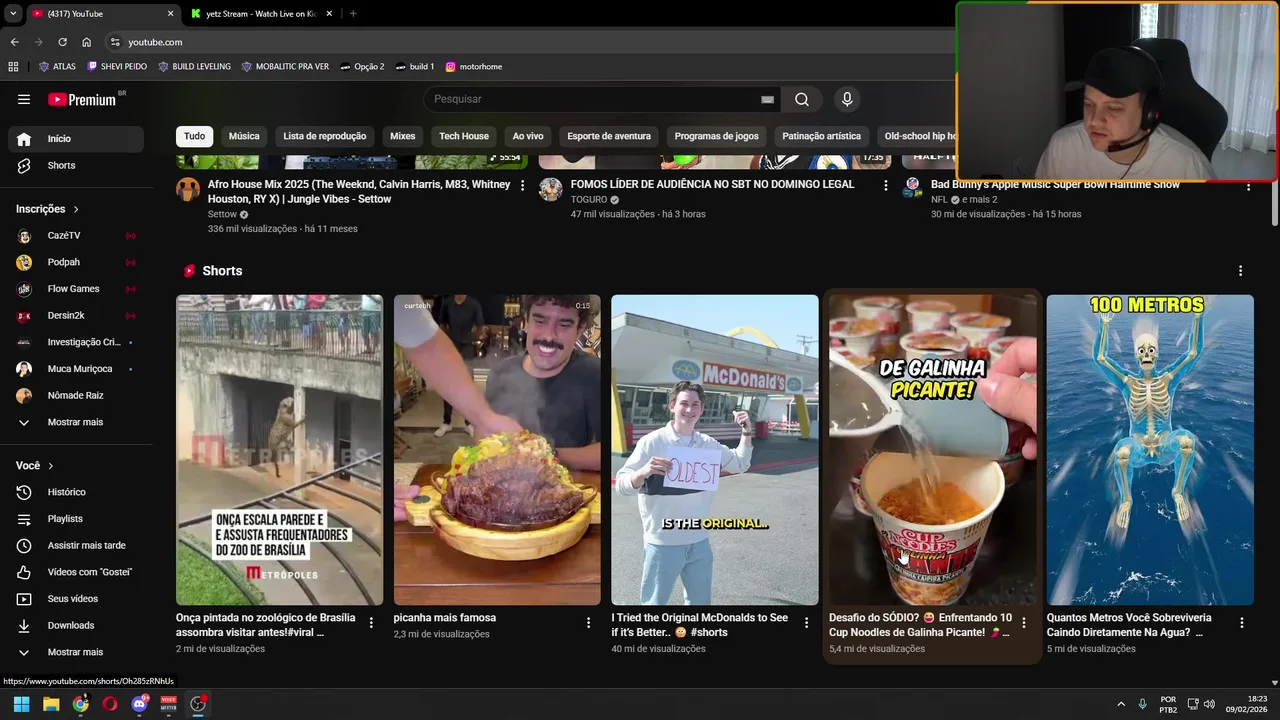Open site information icon in address bar
1280x720 pixels.
pos(115,42)
